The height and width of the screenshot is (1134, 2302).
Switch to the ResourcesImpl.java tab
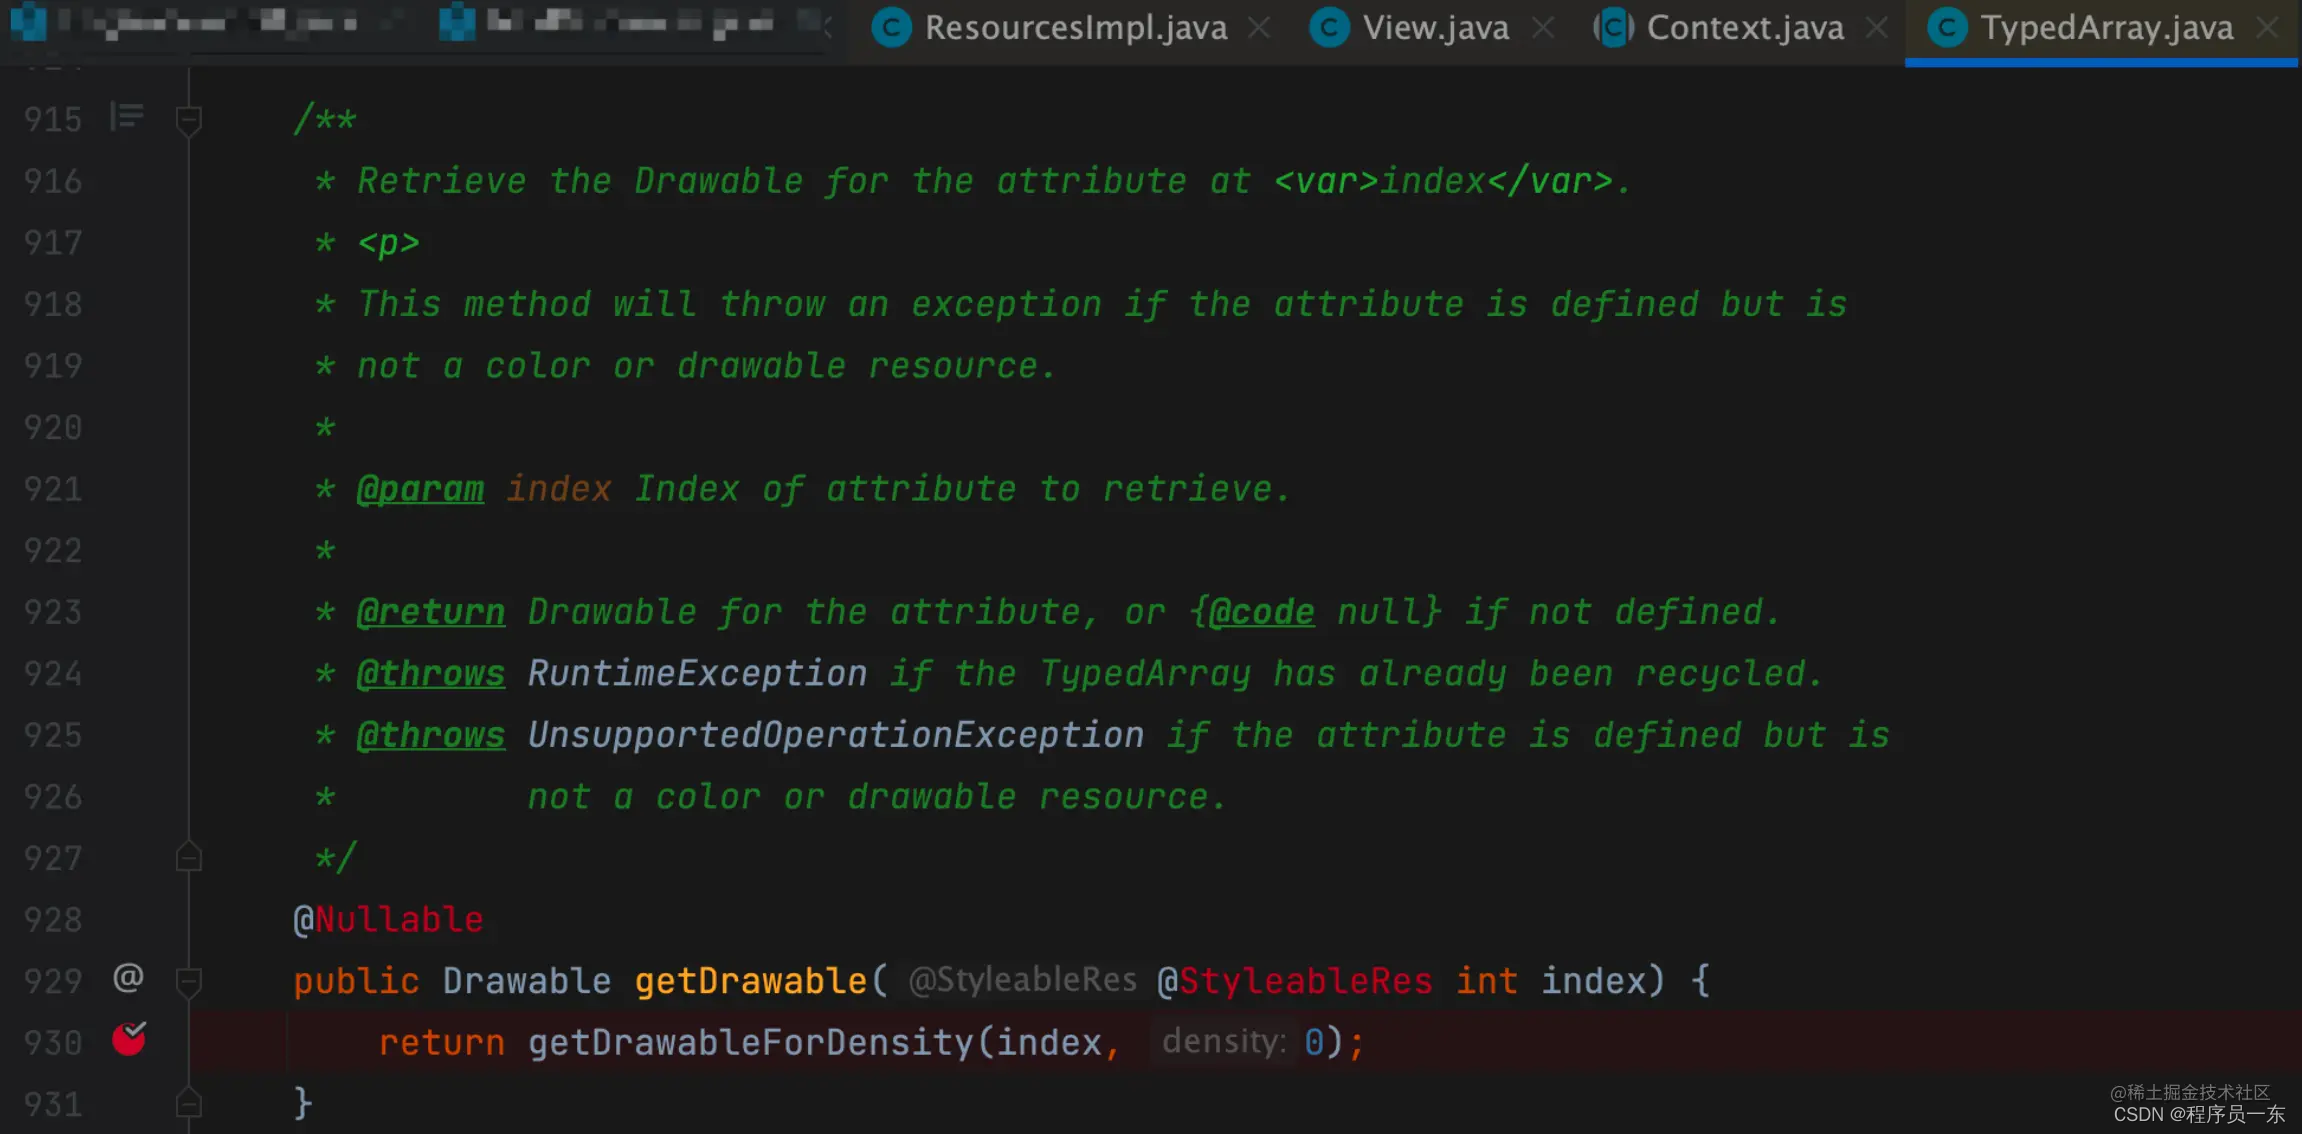1075,28
